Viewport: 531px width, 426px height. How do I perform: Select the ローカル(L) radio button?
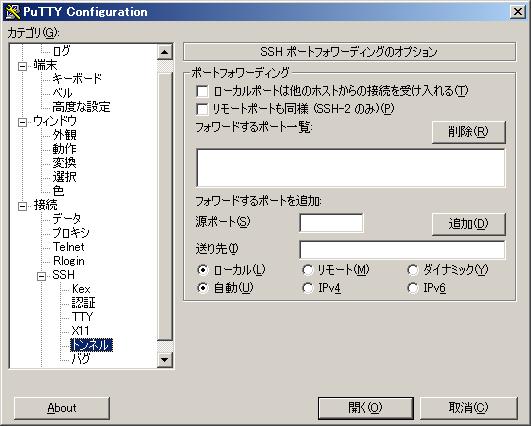pos(202,270)
